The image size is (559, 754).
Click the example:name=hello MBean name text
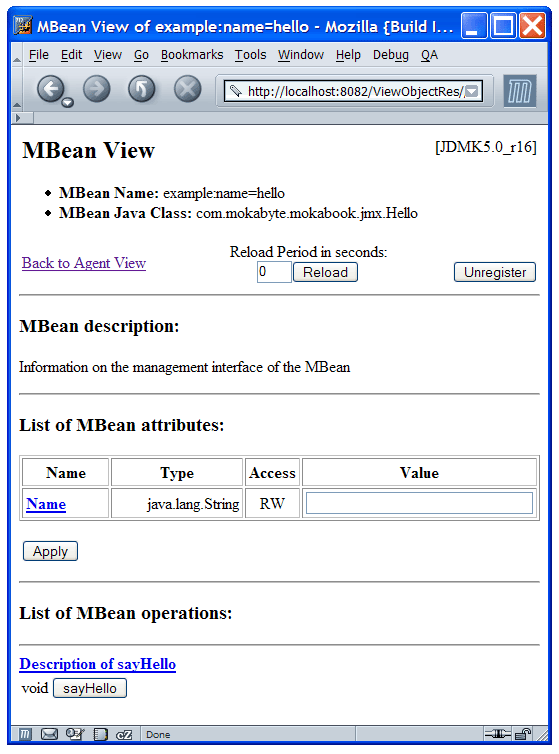(224, 193)
